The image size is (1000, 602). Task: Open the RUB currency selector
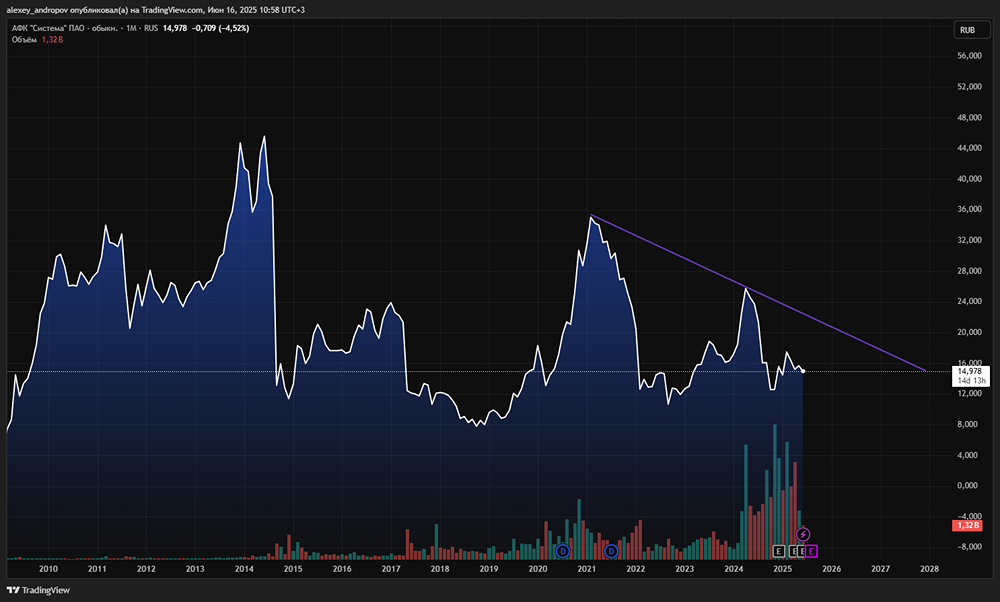(967, 30)
